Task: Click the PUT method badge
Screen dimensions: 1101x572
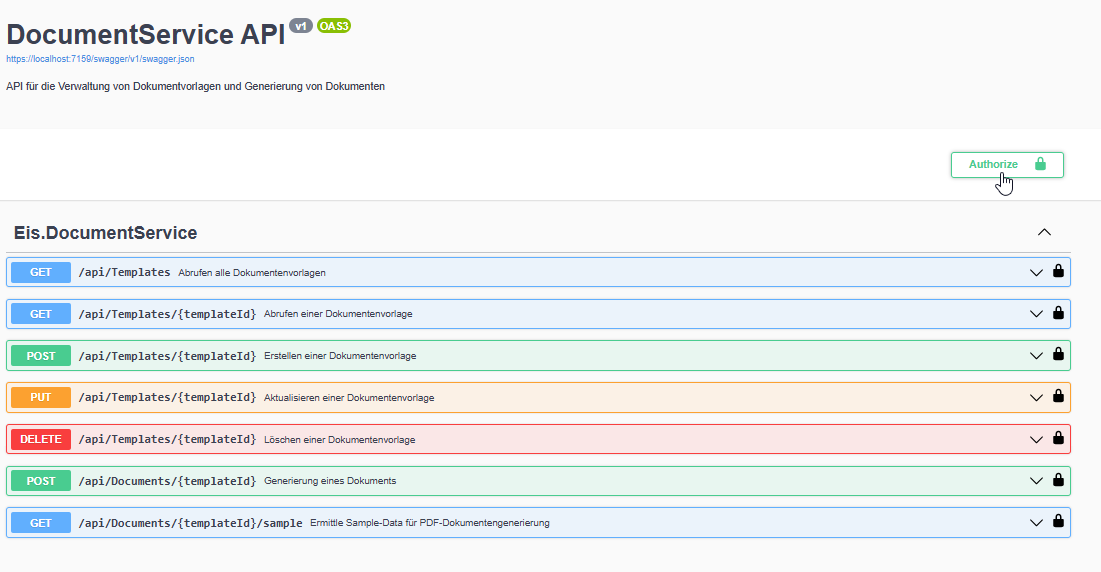Action: [41, 397]
